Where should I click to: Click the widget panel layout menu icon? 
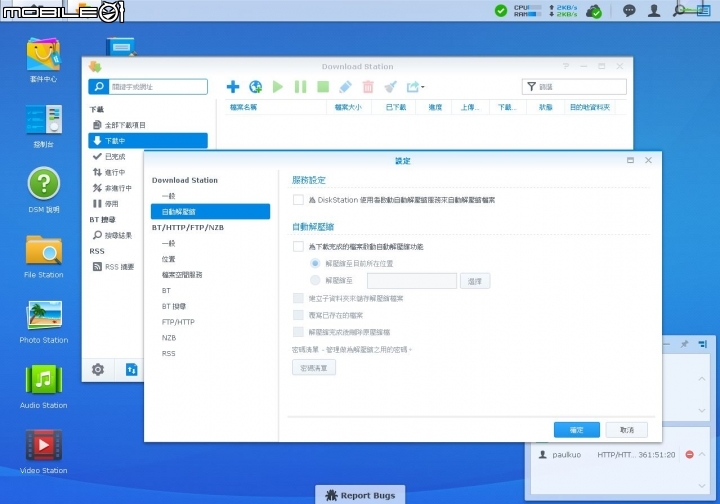click(x=703, y=344)
